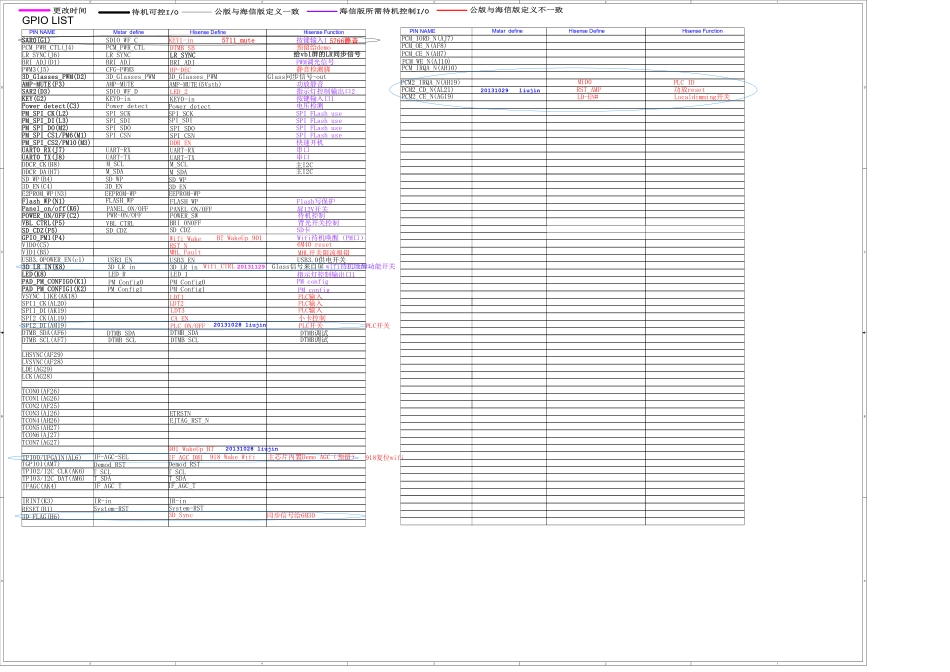Viewport: 950px width, 672px height.
Task: Click the Power_detect(C3) pin cell
Action: [50, 106]
